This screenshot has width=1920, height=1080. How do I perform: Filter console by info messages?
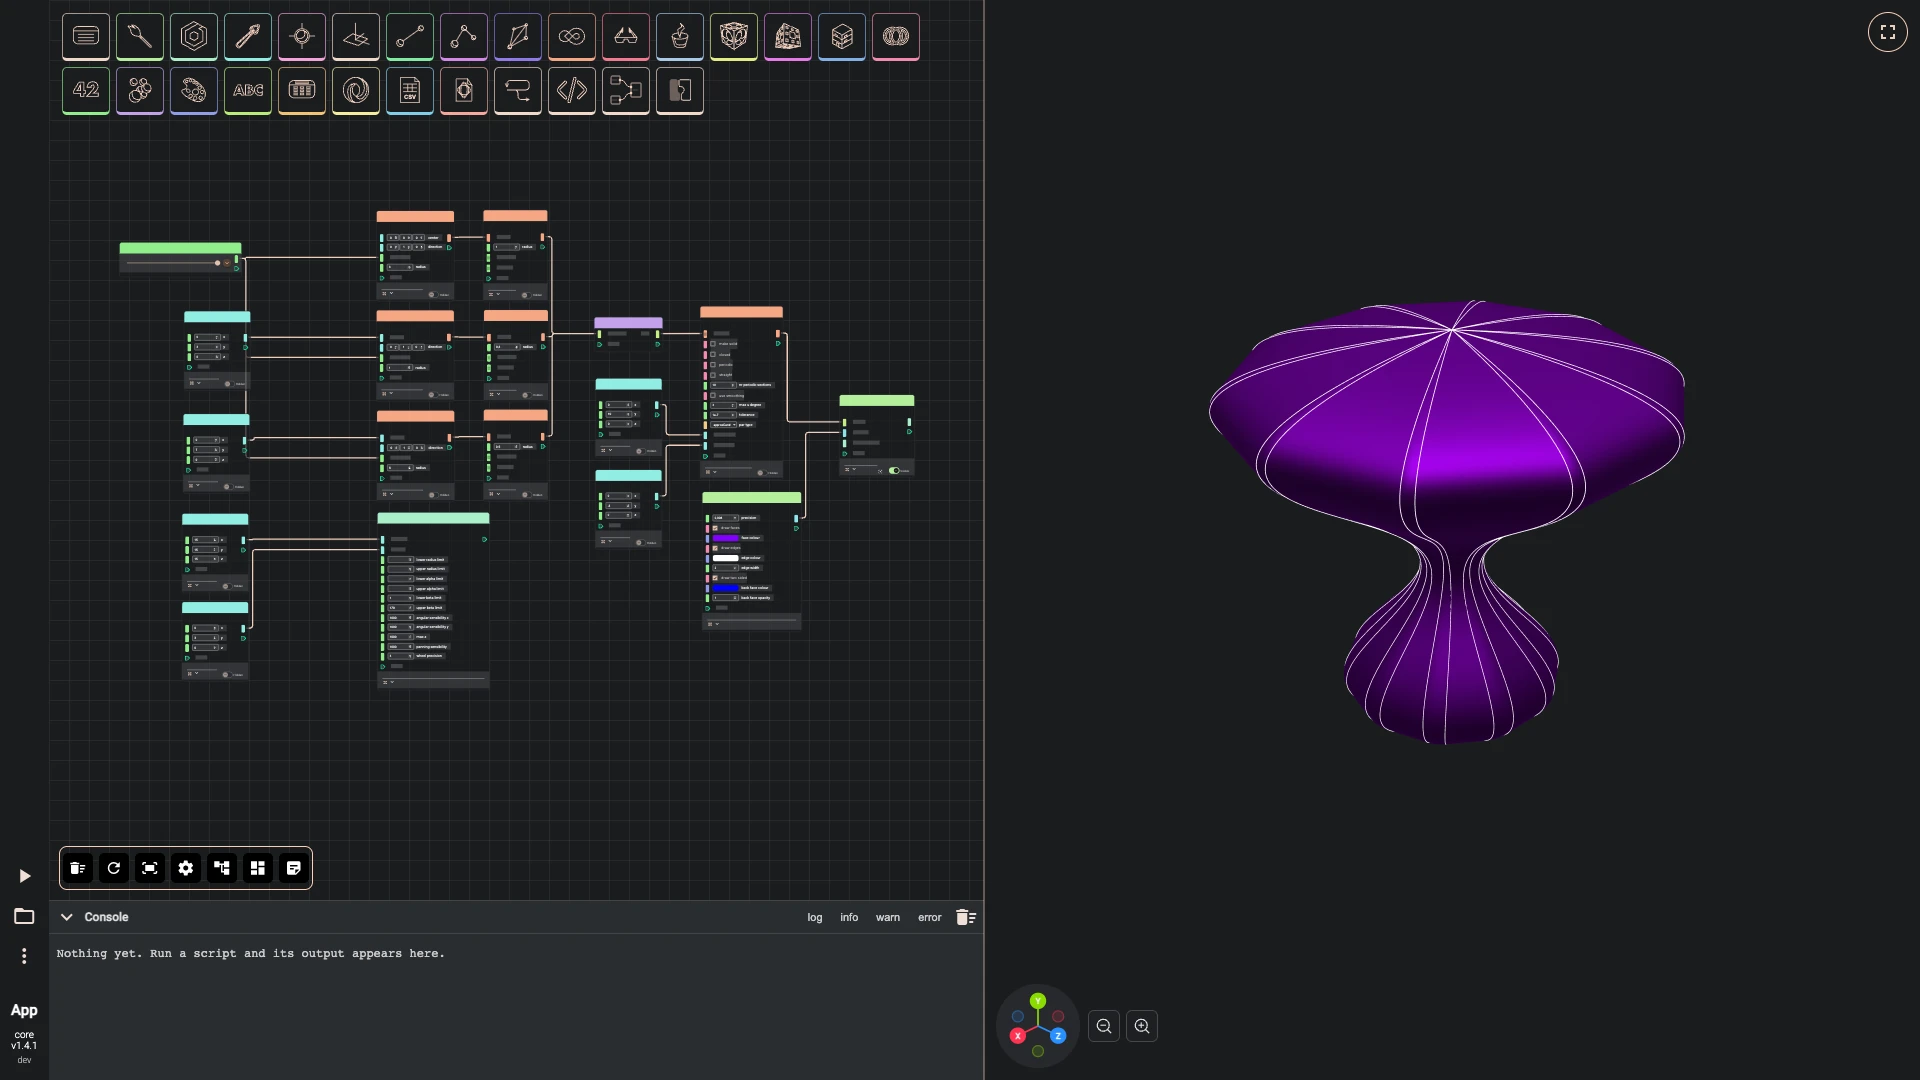[x=849, y=917]
